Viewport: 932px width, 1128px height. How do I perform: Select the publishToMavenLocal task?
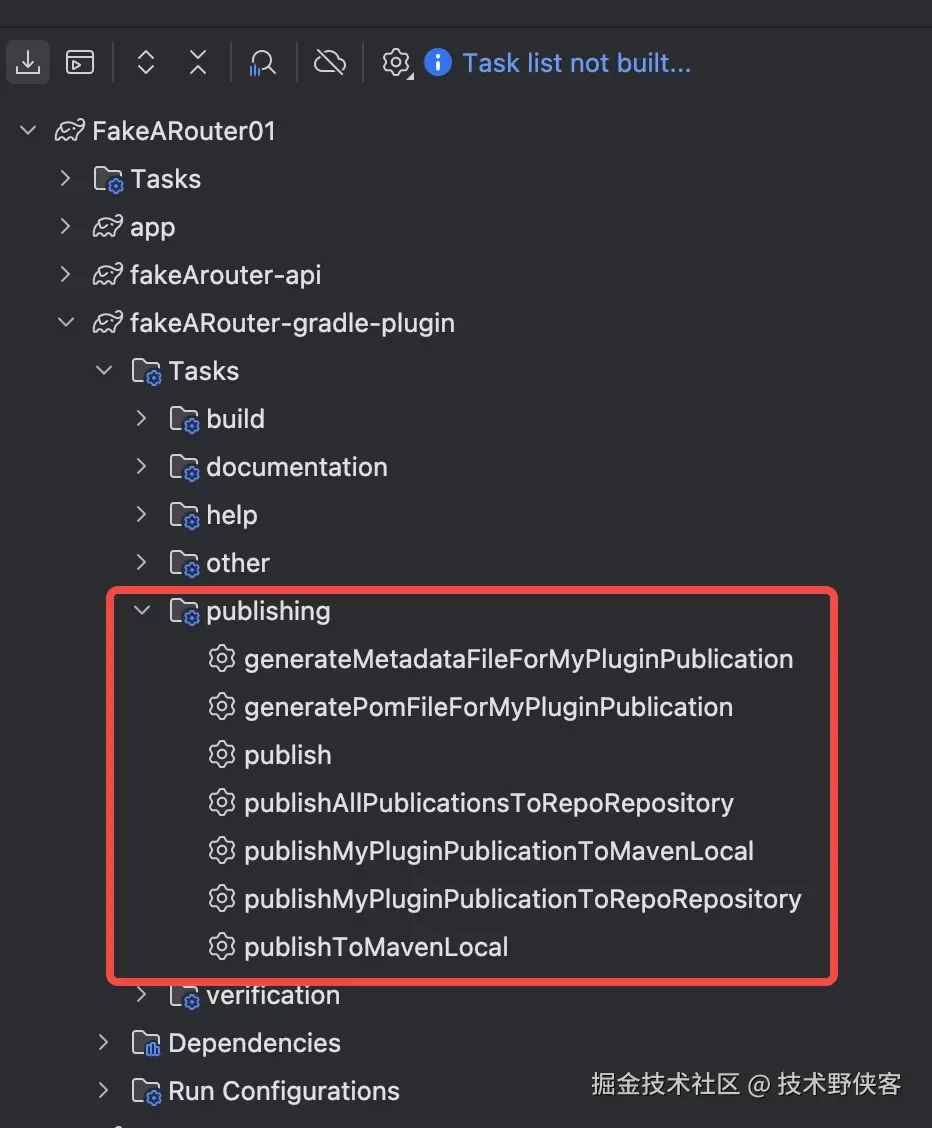tap(376, 947)
